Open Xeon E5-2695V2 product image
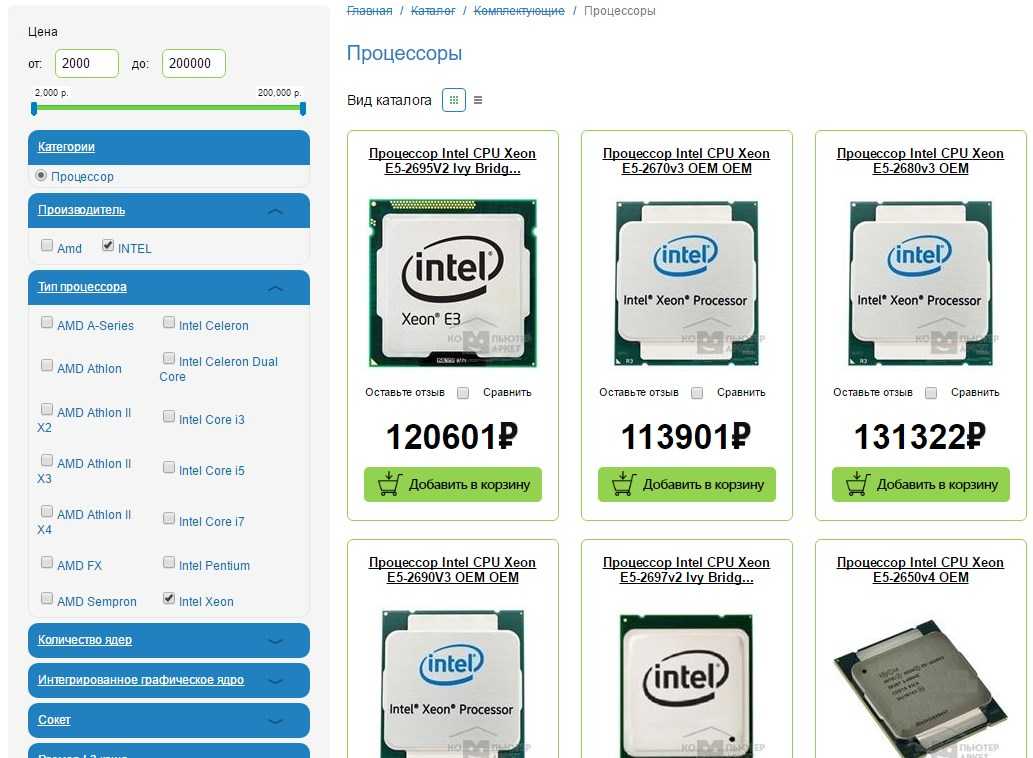This screenshot has width=1033, height=758. [x=453, y=283]
